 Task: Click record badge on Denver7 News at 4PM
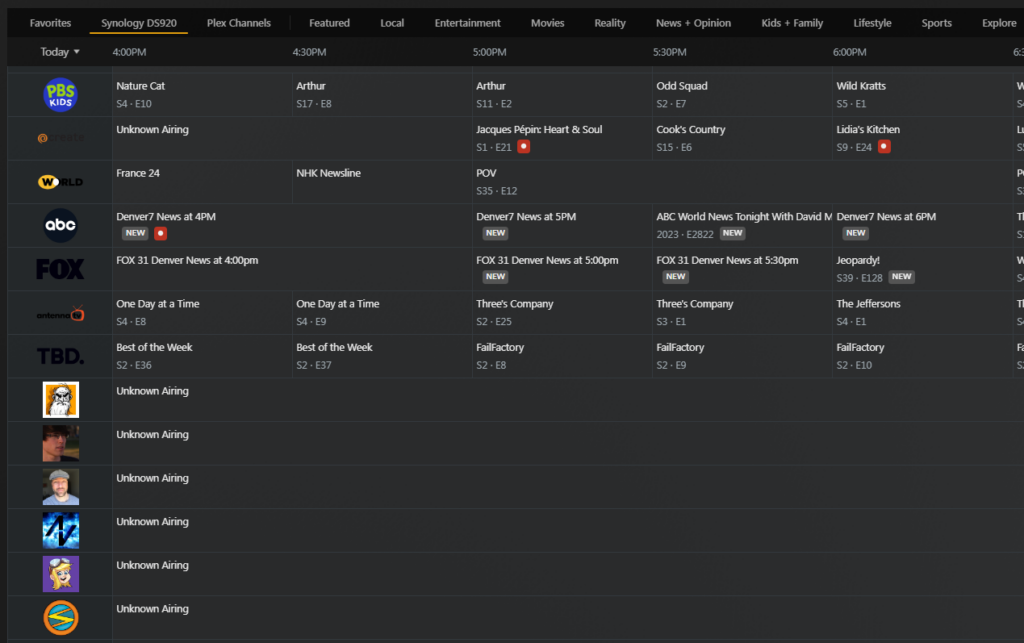[x=161, y=234]
